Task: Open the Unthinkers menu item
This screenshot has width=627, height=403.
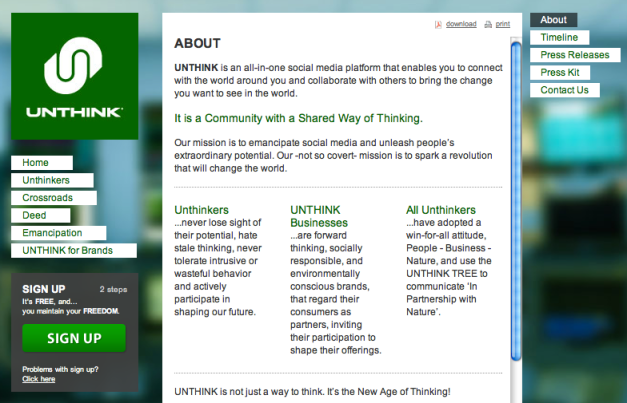Action: point(52,180)
